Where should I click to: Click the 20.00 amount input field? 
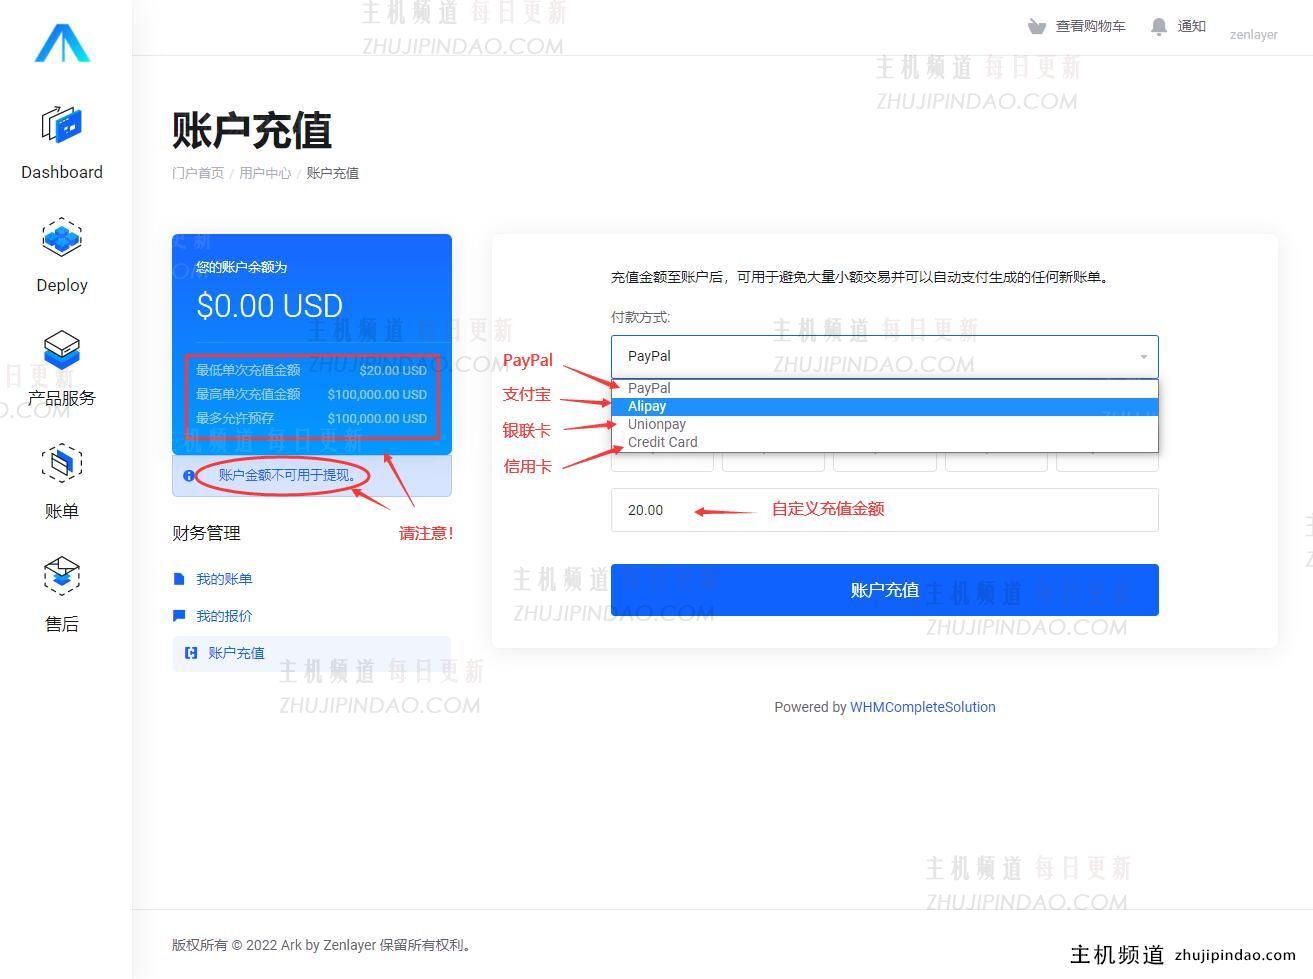click(884, 510)
